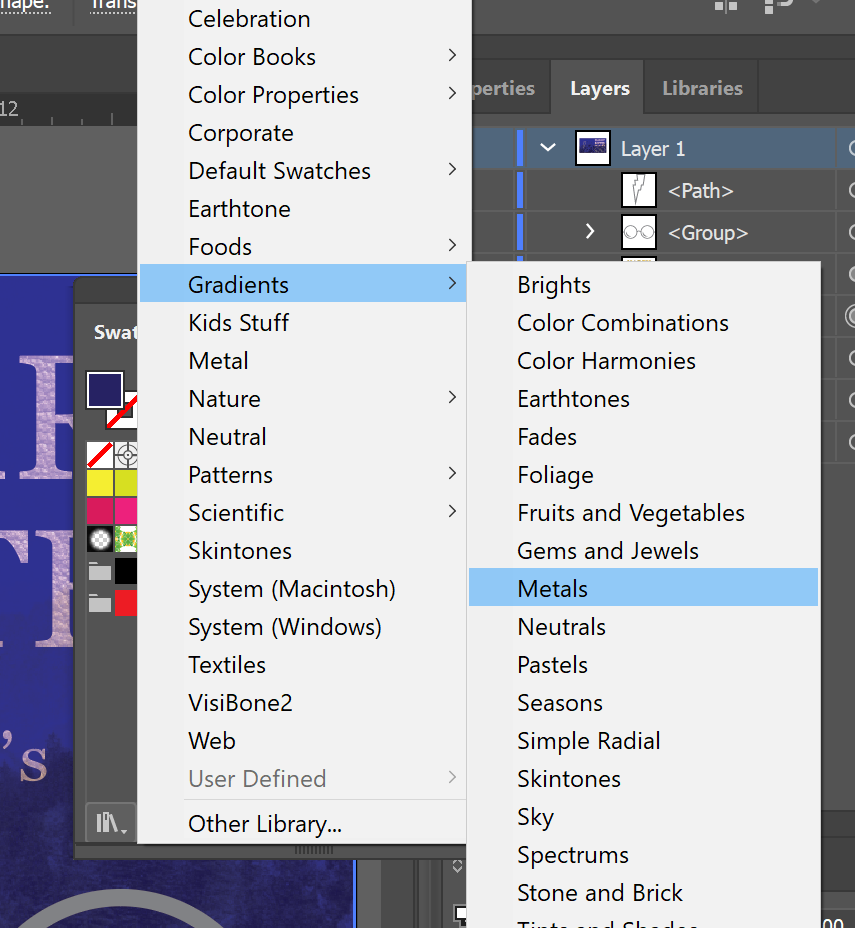This screenshot has width=855, height=928.
Task: Open the Color Books submenu
Action: pos(251,57)
